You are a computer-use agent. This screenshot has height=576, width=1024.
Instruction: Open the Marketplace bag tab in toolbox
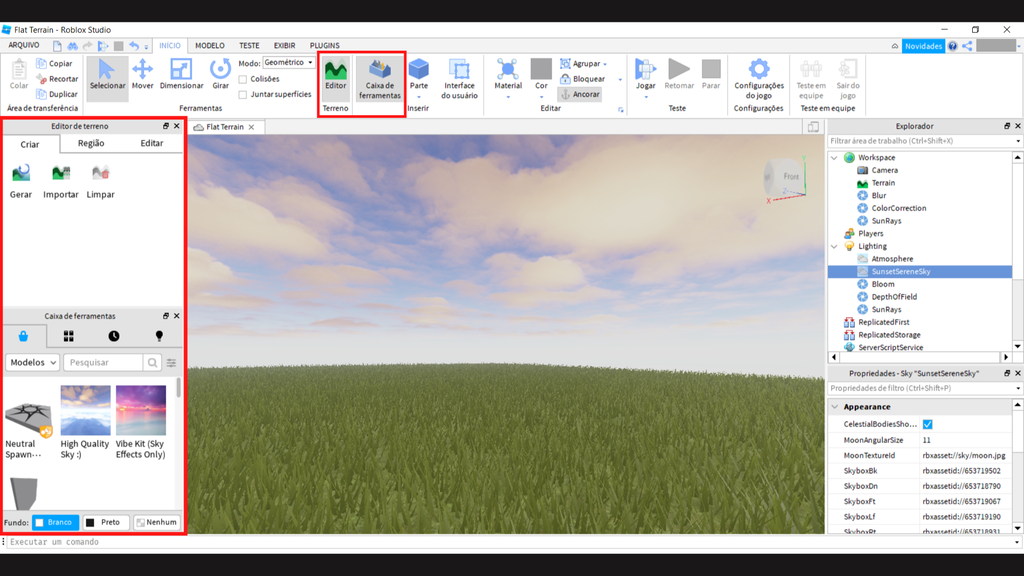coord(24,336)
